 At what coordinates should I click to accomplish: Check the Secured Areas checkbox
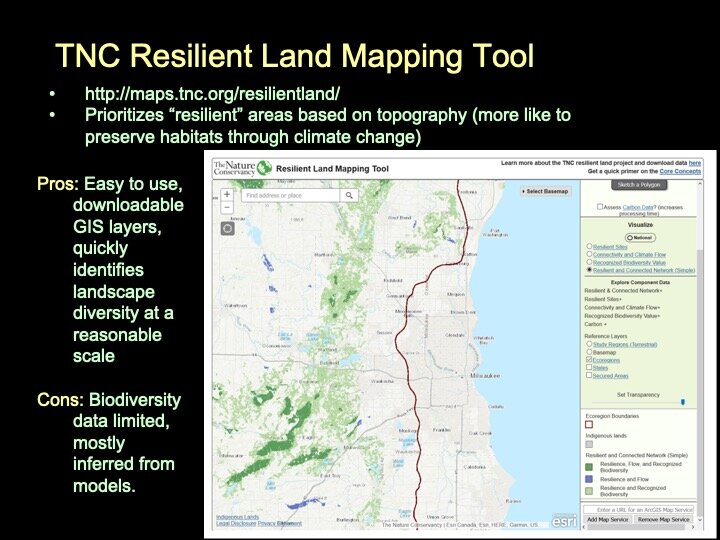point(589,375)
